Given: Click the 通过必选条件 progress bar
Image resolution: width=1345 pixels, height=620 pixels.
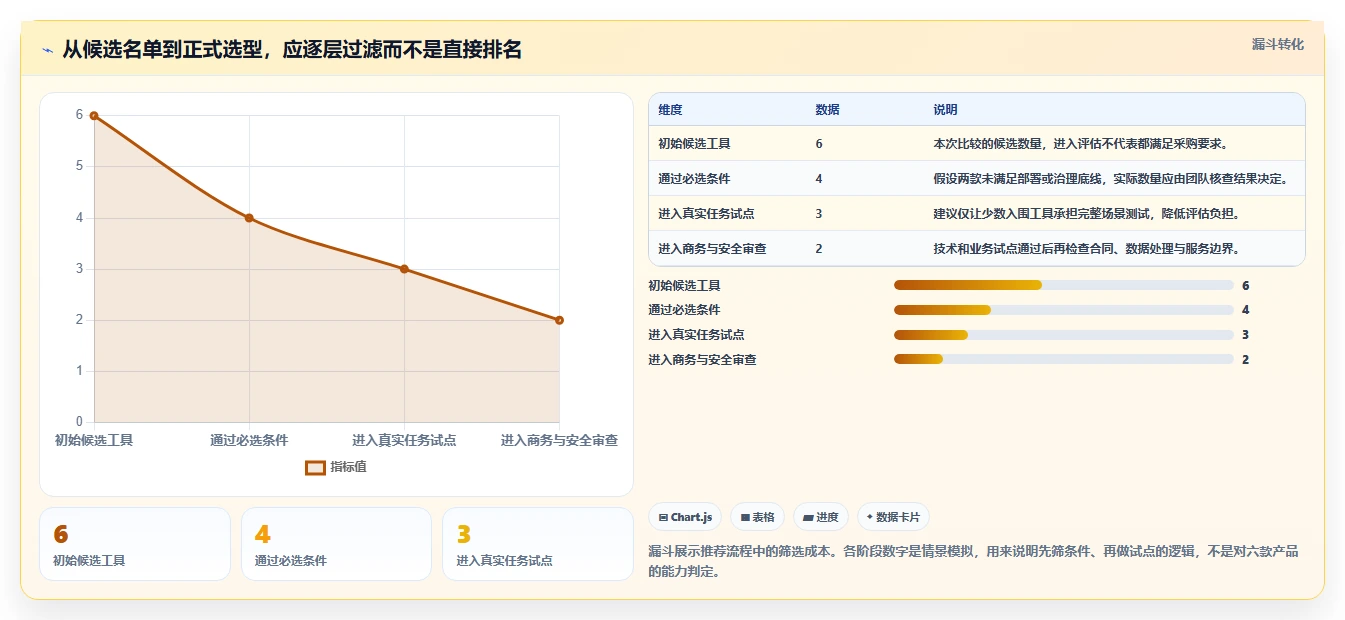Looking at the screenshot, I should pos(1063,310).
